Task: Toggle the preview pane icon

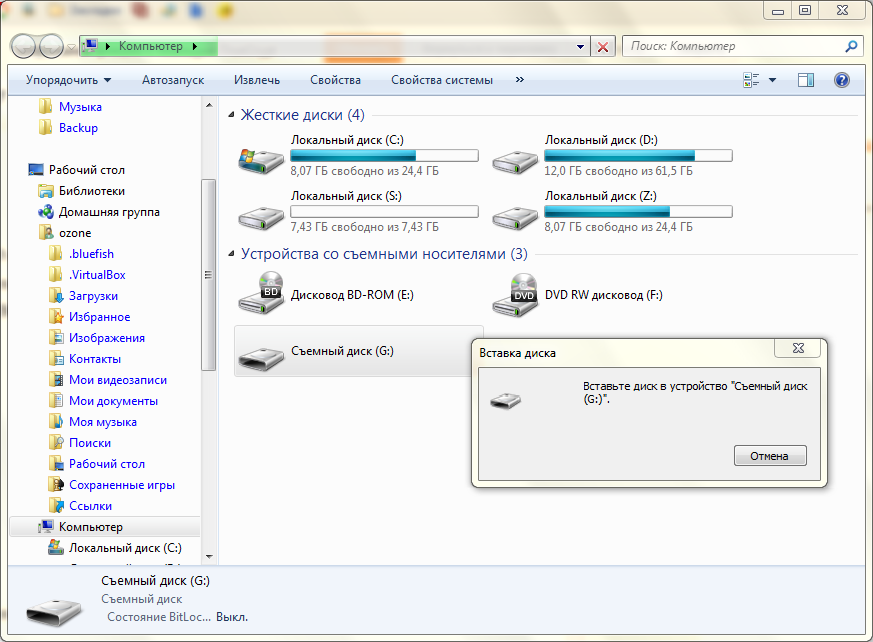Action: 806,80
